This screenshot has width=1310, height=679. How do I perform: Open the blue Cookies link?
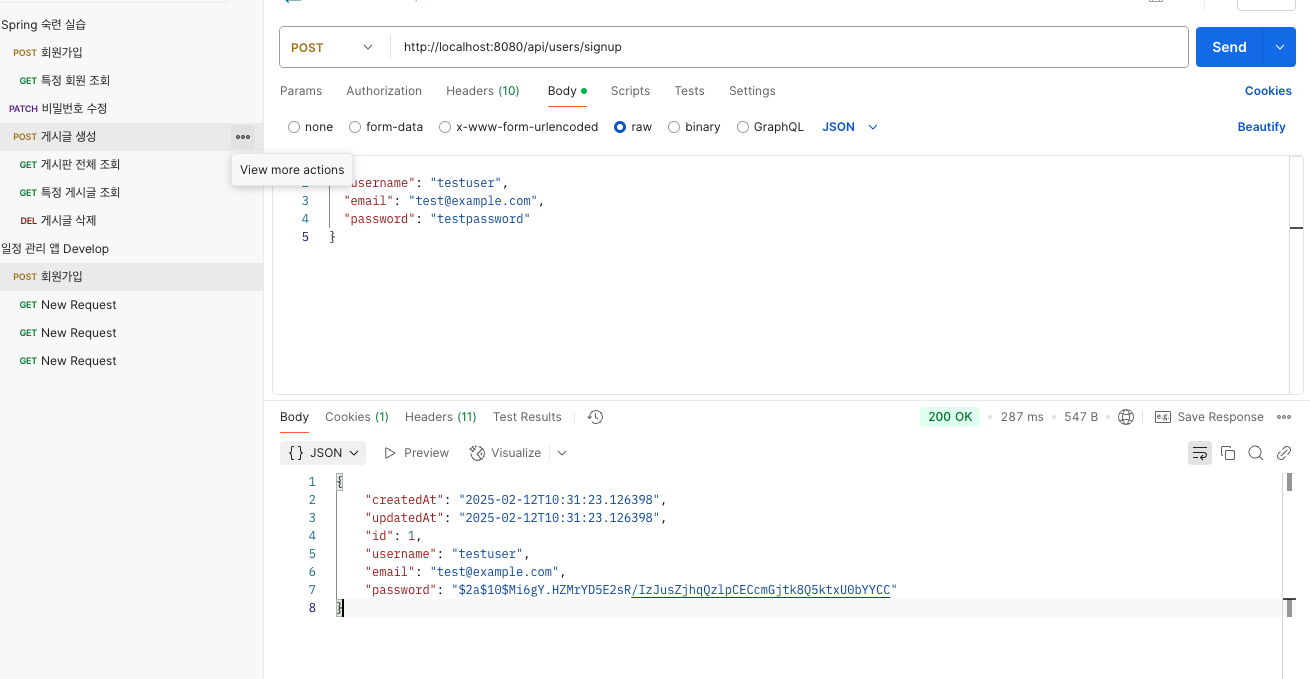tap(1268, 91)
